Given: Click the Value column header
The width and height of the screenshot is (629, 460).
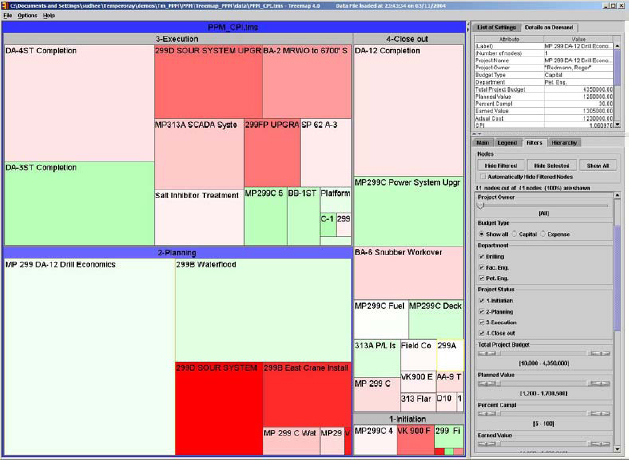Looking at the screenshot, I should 578,39.
